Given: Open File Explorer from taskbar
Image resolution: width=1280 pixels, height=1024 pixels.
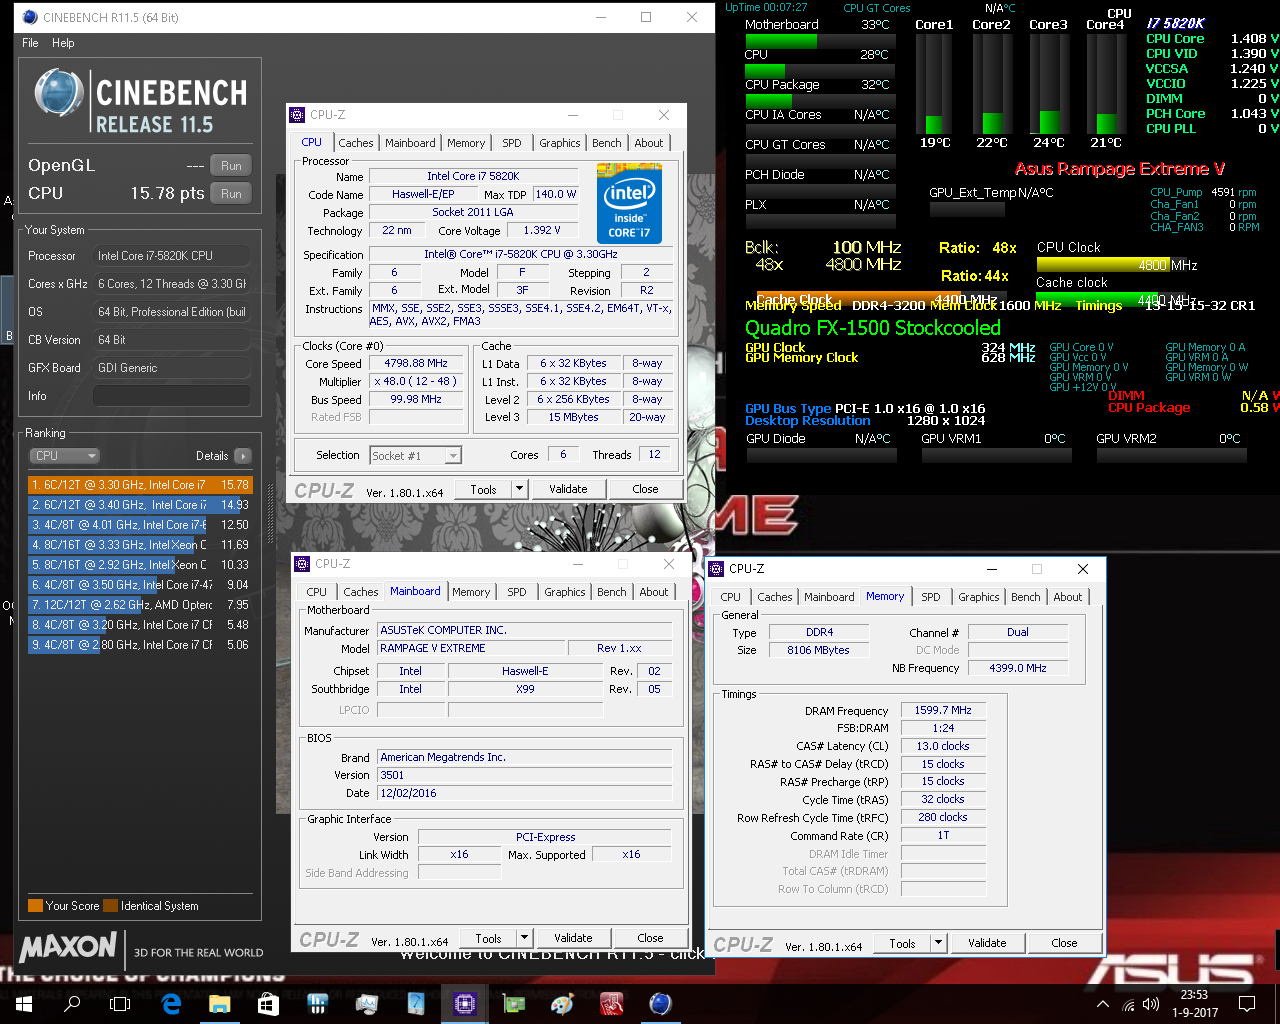Looking at the screenshot, I should tap(219, 1003).
